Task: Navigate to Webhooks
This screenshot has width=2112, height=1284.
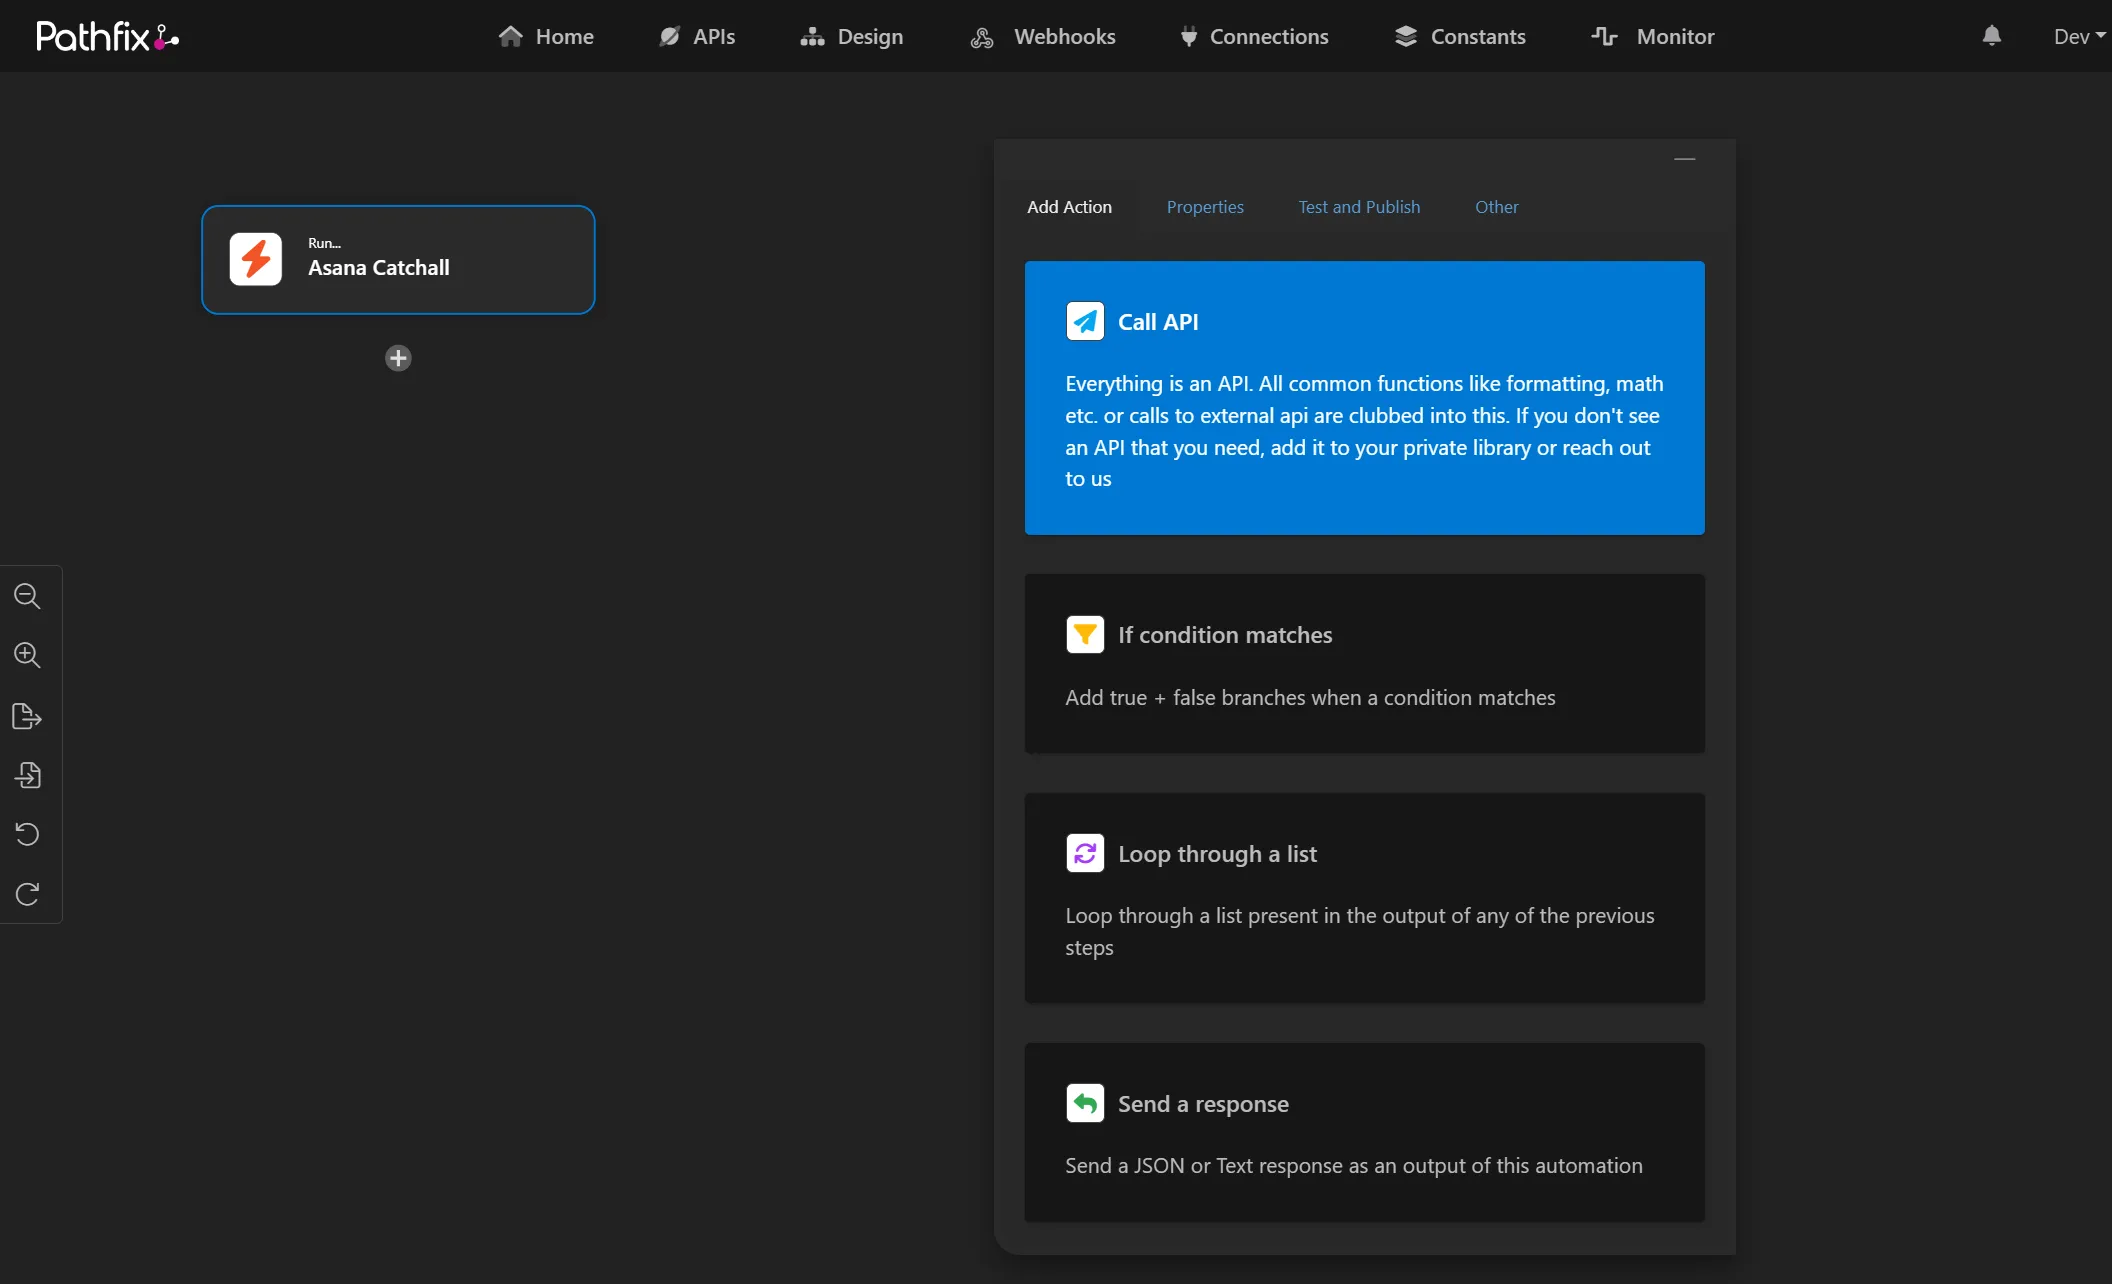Action: [1043, 36]
